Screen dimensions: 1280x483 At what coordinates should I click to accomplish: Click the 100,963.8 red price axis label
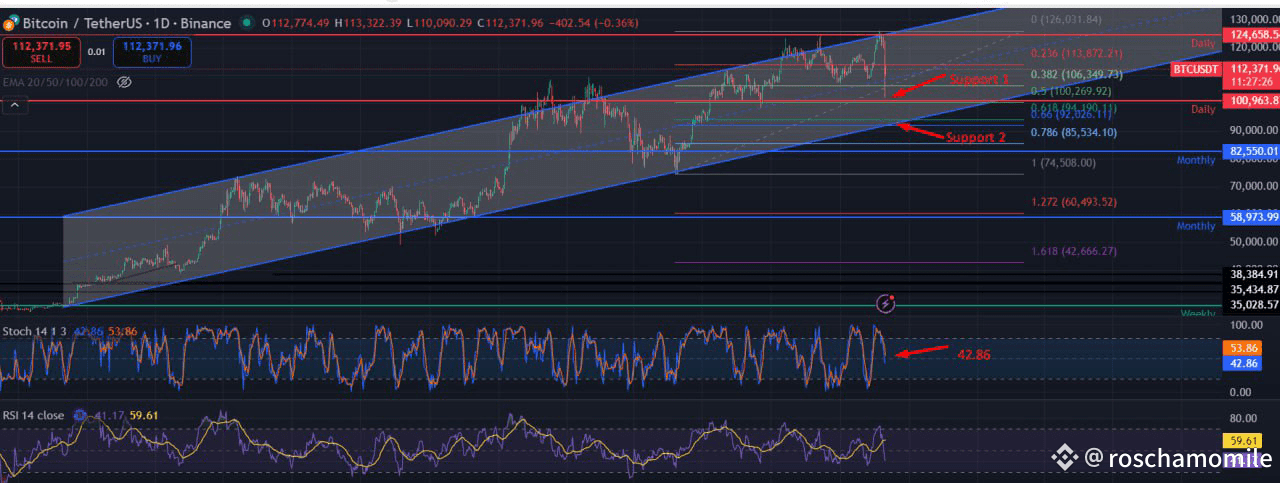(1252, 101)
